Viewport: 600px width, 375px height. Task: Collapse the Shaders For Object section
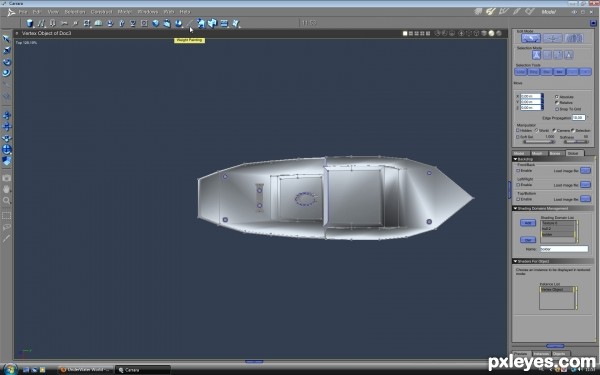515,261
